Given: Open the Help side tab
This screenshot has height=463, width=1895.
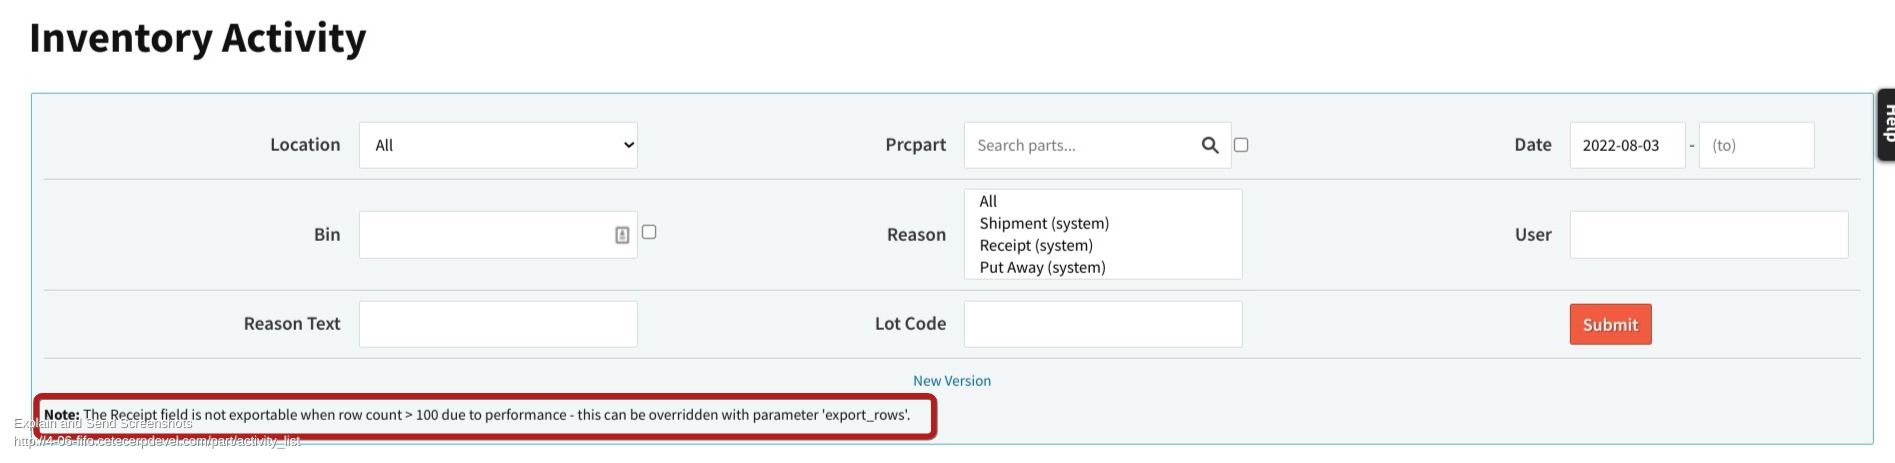Looking at the screenshot, I should click(x=1886, y=124).
